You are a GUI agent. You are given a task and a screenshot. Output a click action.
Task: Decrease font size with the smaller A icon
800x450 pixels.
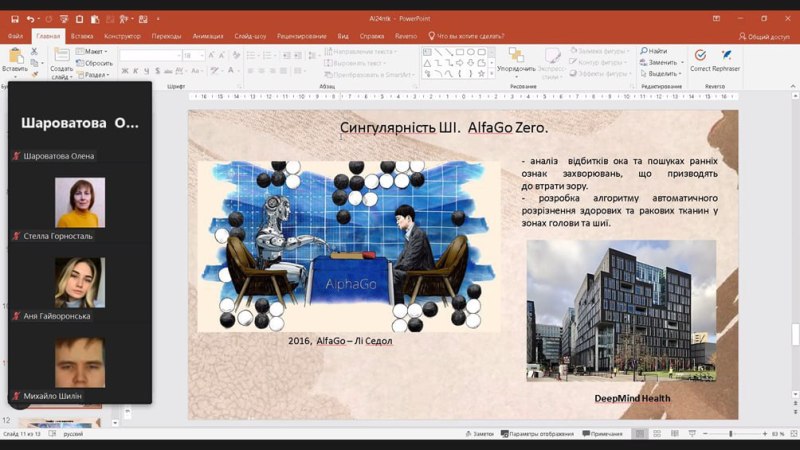(x=222, y=55)
